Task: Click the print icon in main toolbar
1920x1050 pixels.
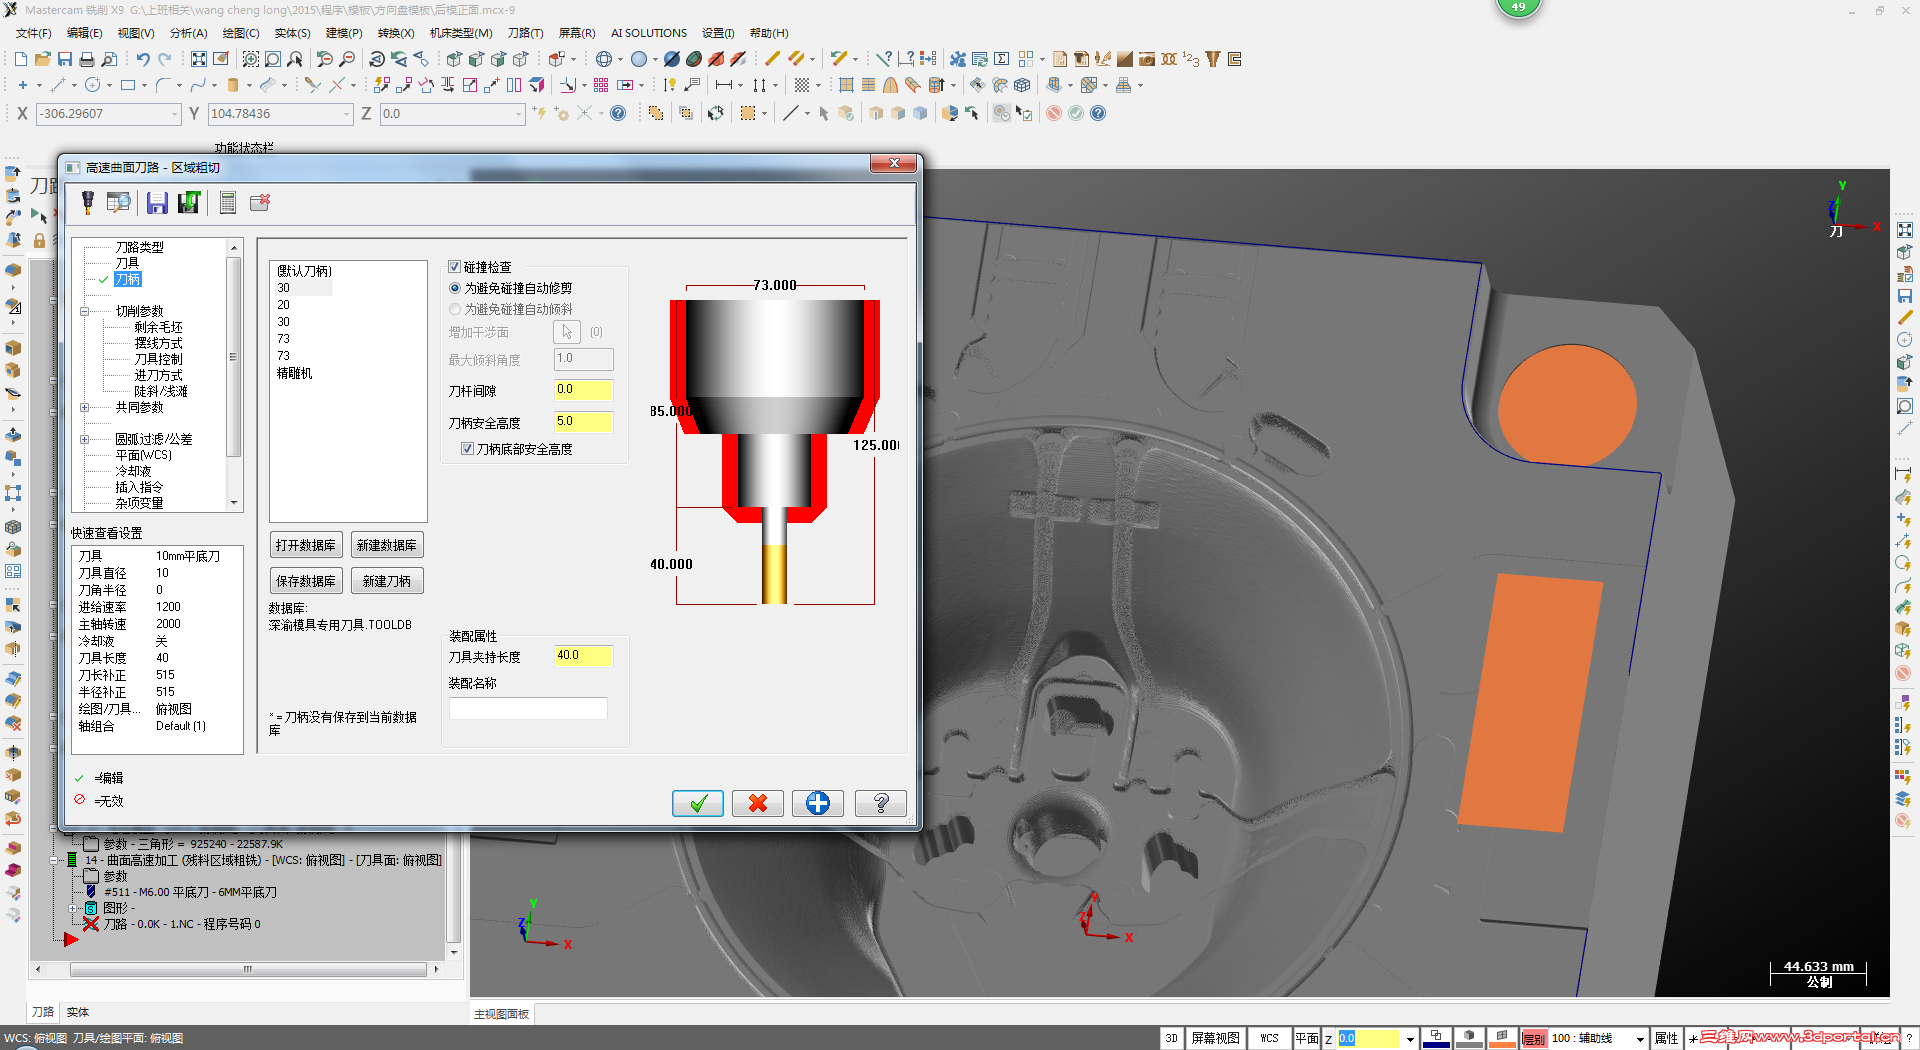Action: [x=87, y=59]
